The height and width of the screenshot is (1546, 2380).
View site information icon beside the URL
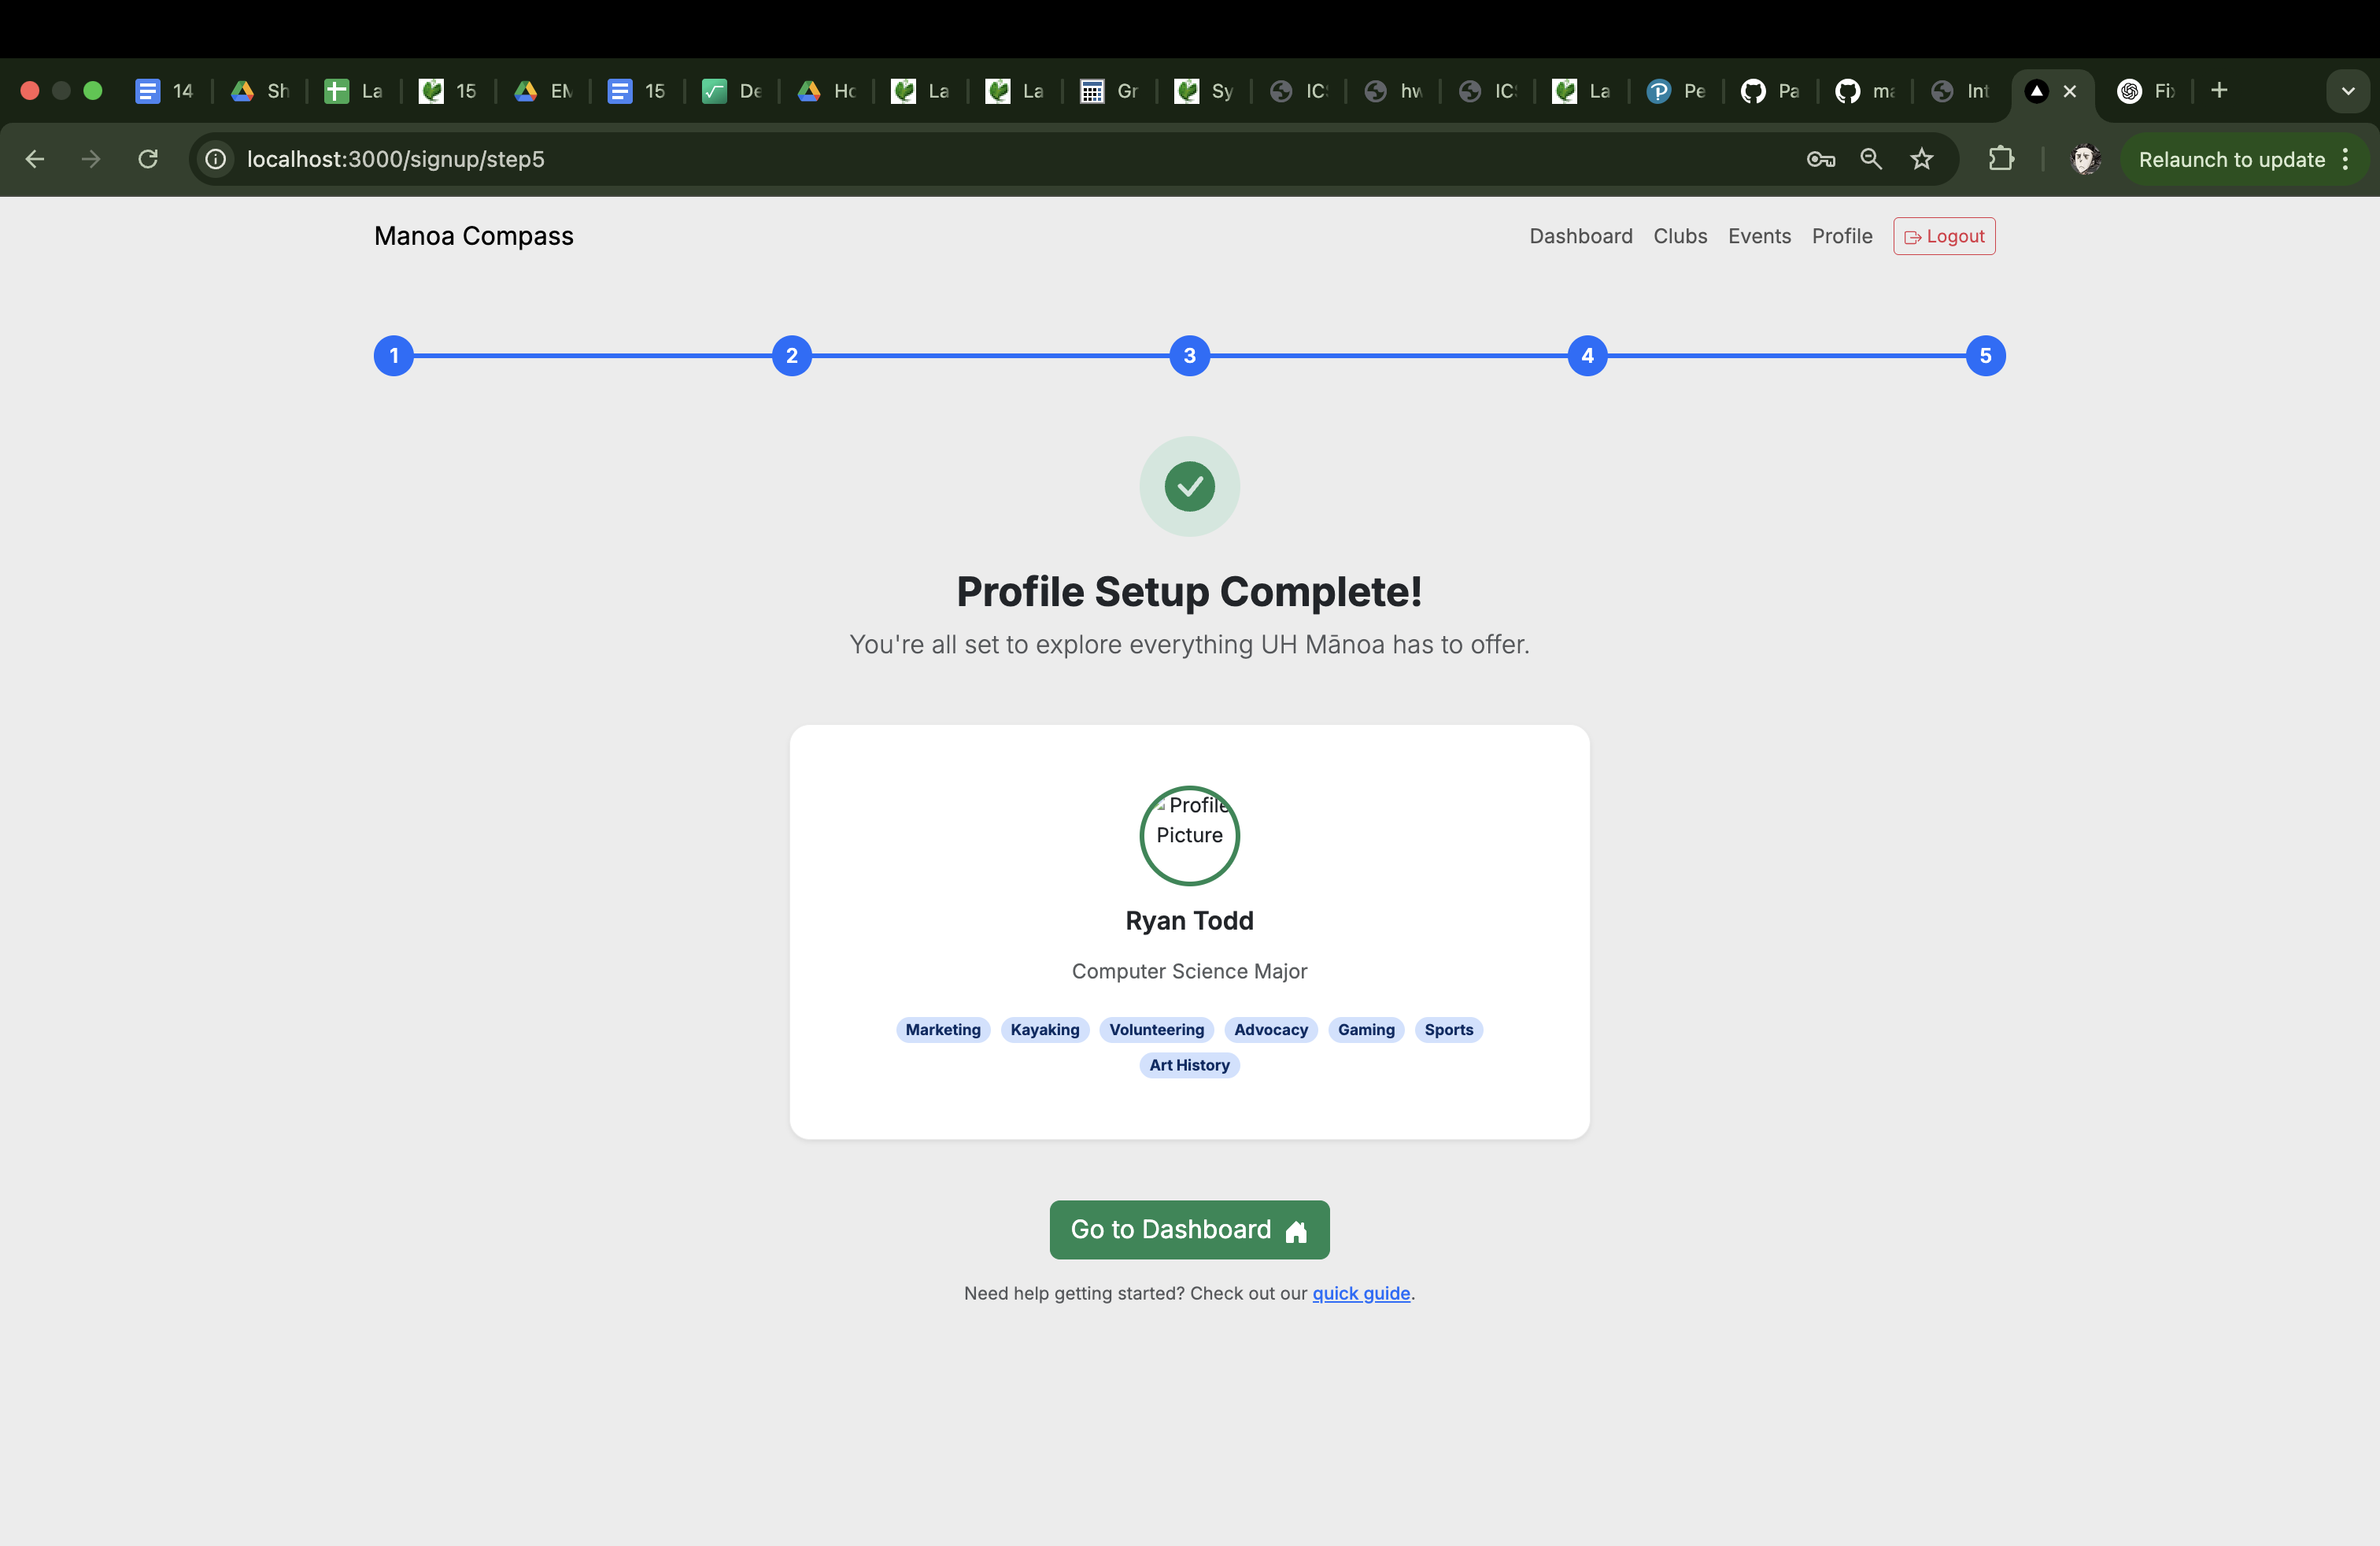click(215, 159)
